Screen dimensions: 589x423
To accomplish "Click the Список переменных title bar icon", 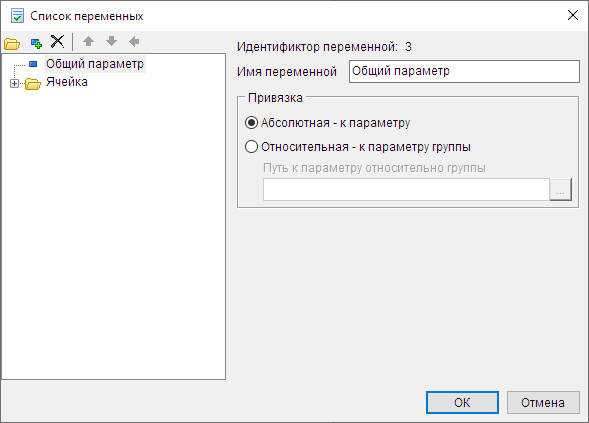I will (x=17, y=16).
